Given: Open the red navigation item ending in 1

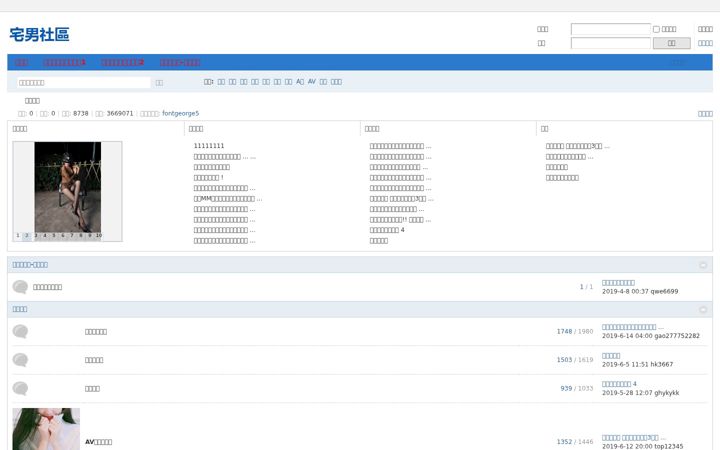Looking at the screenshot, I should (65, 62).
